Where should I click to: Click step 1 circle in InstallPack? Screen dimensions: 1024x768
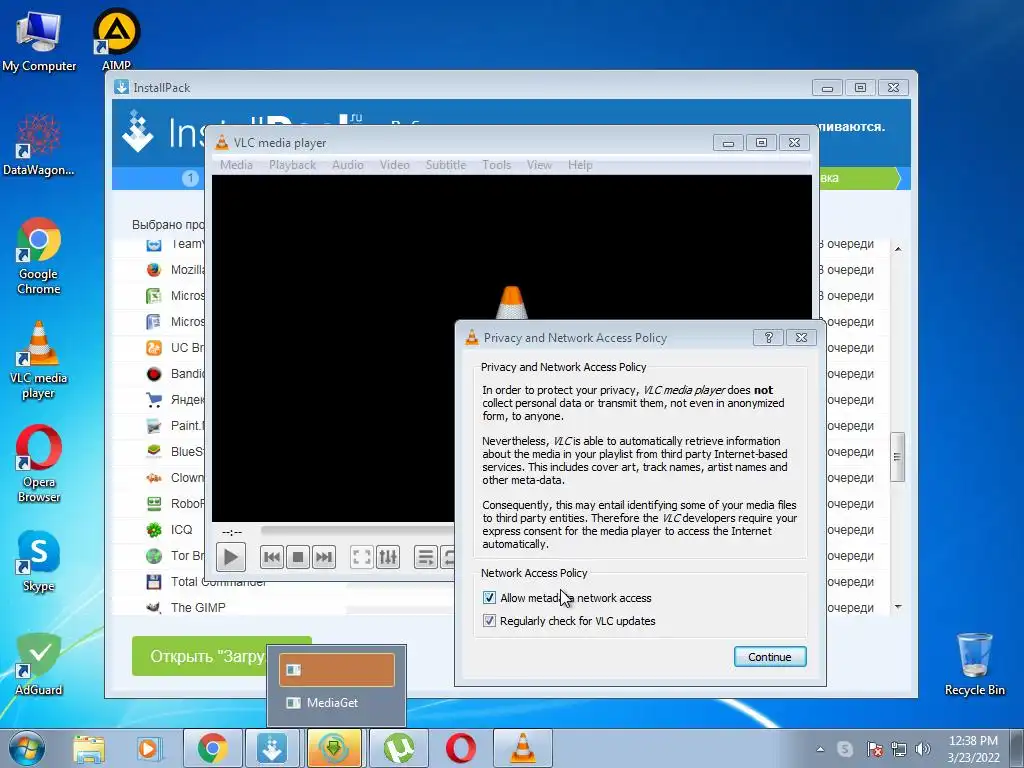(x=190, y=178)
